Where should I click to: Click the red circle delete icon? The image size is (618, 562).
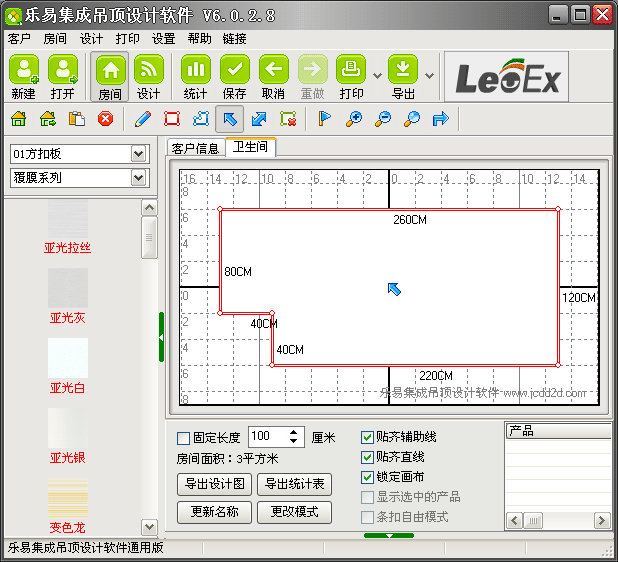click(105, 119)
